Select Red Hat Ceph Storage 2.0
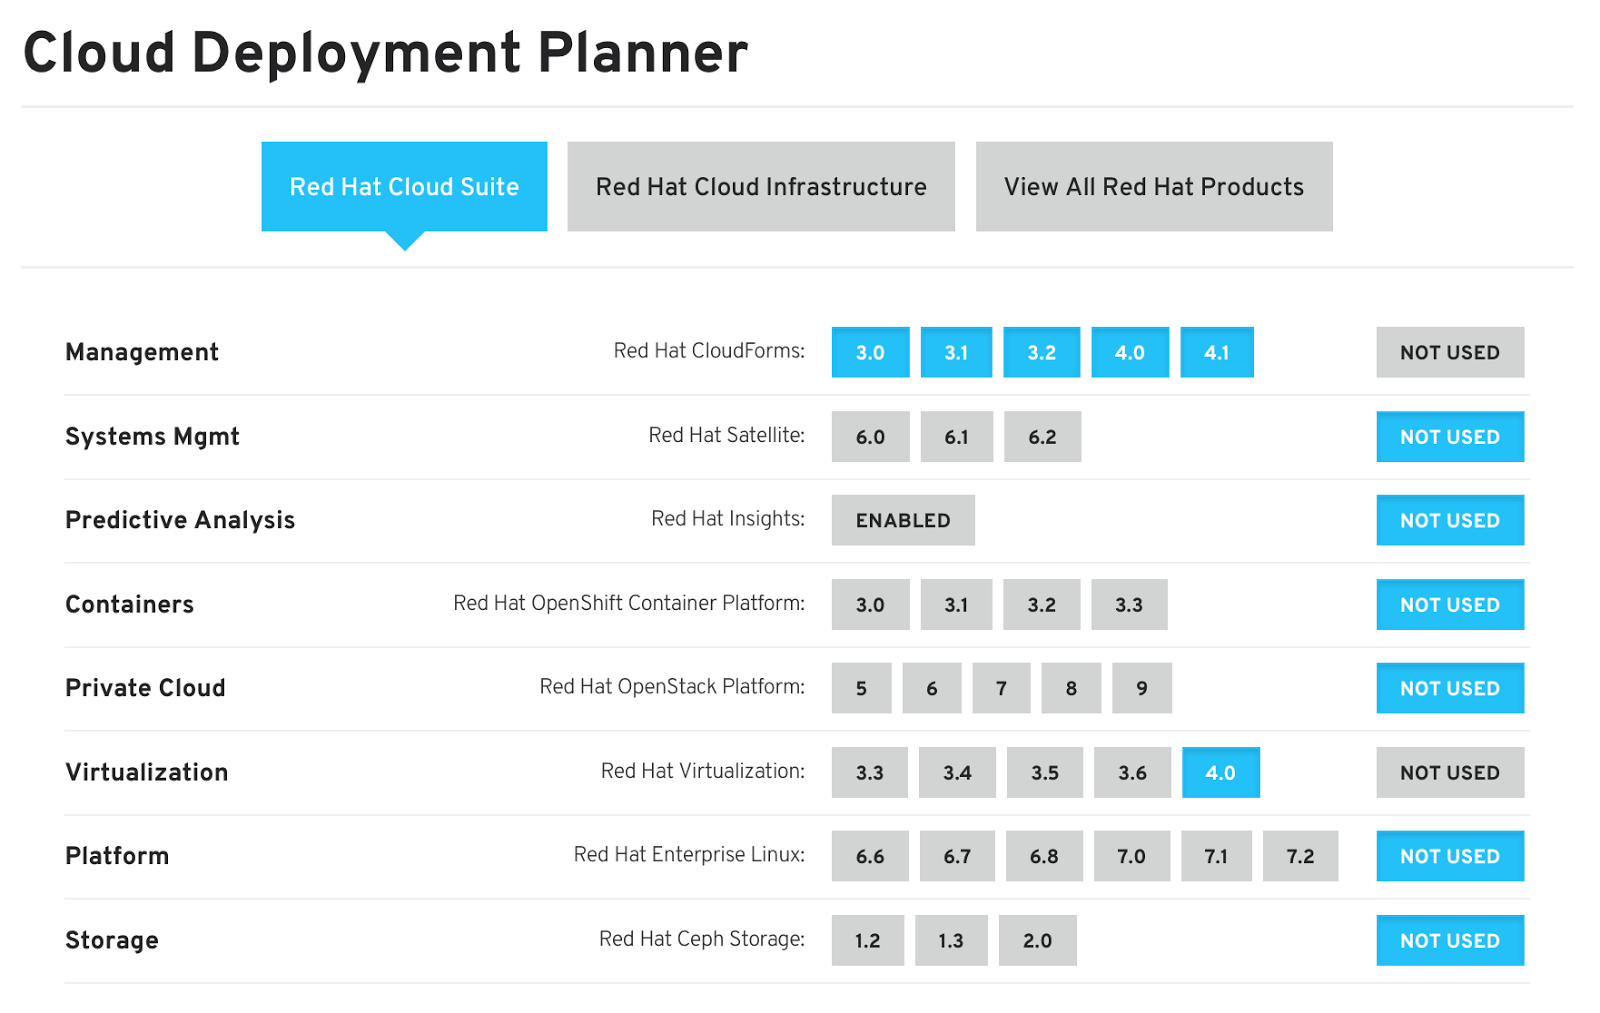 coord(1037,939)
